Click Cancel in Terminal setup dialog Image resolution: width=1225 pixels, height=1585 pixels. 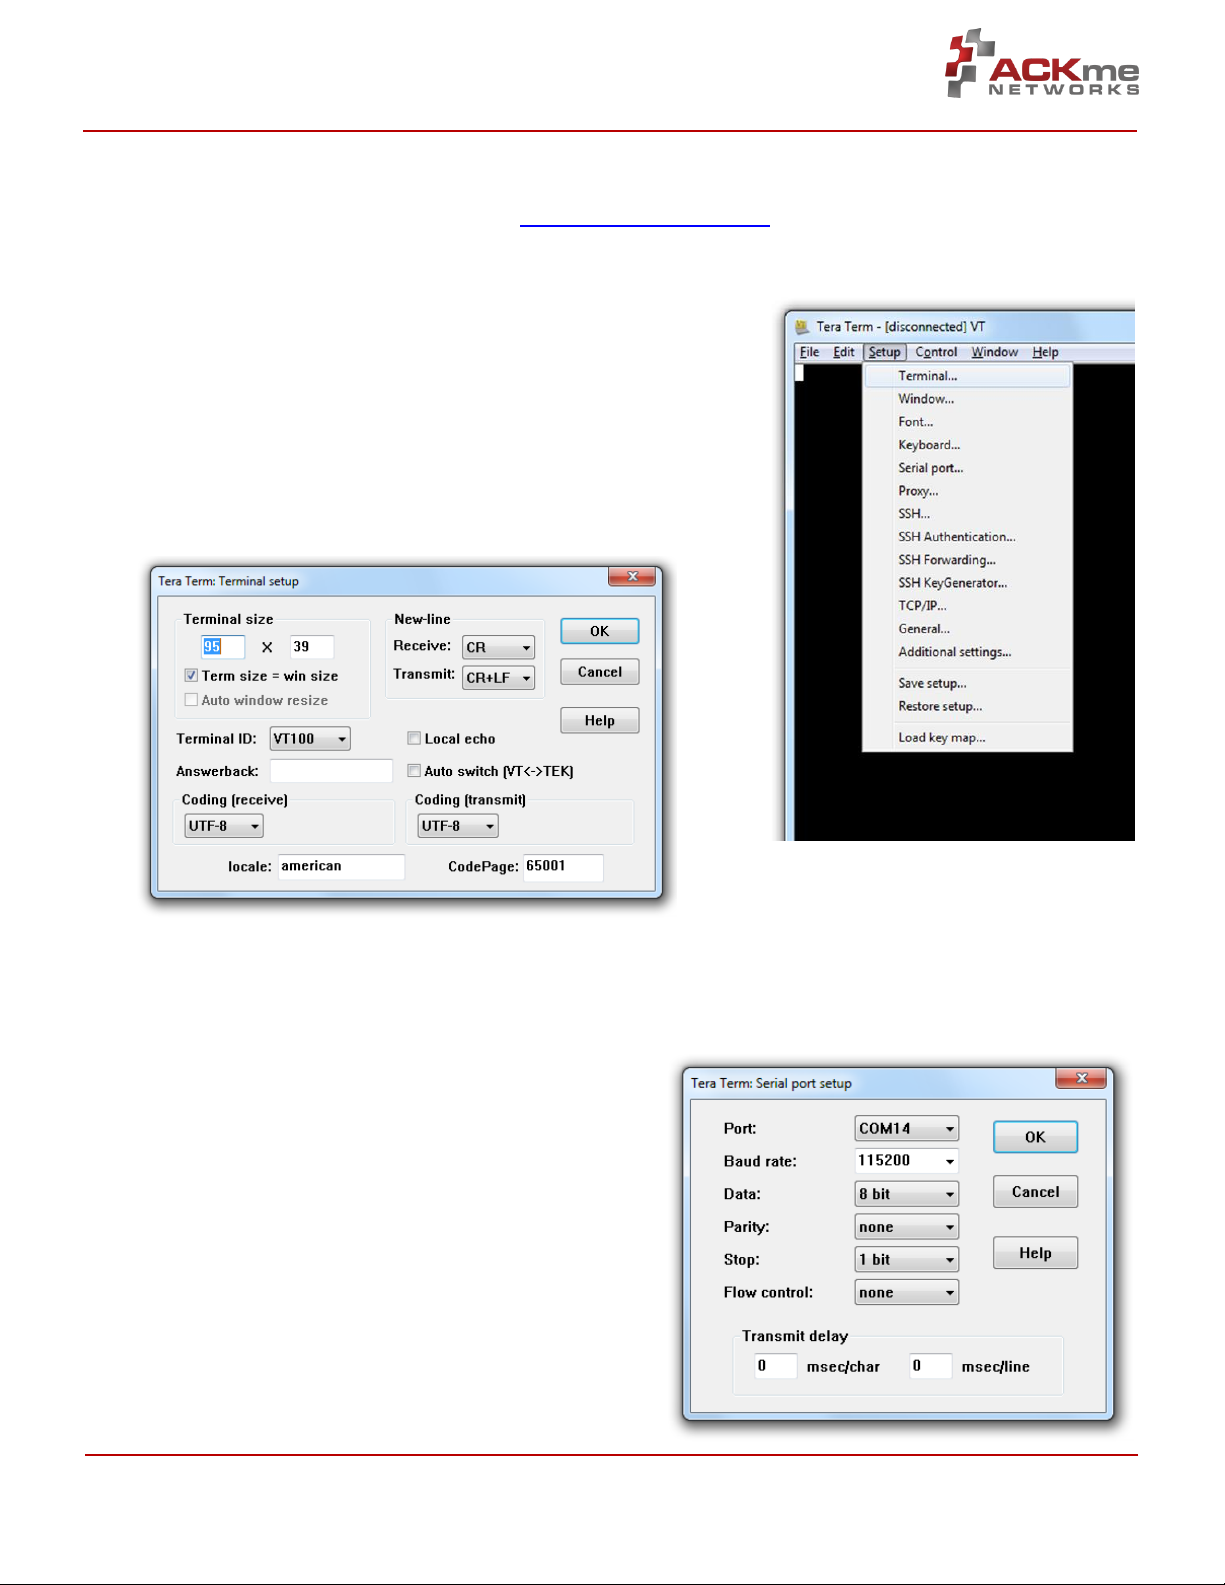pos(600,672)
